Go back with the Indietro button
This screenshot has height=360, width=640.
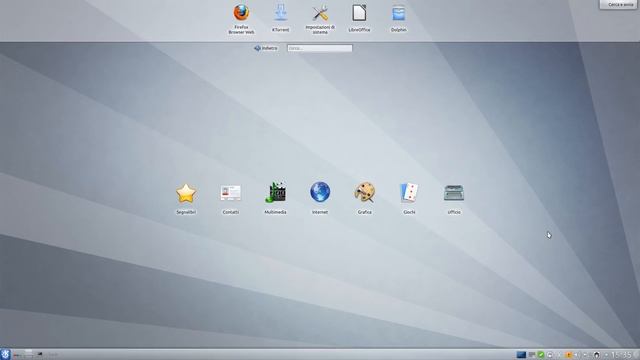(x=266, y=48)
